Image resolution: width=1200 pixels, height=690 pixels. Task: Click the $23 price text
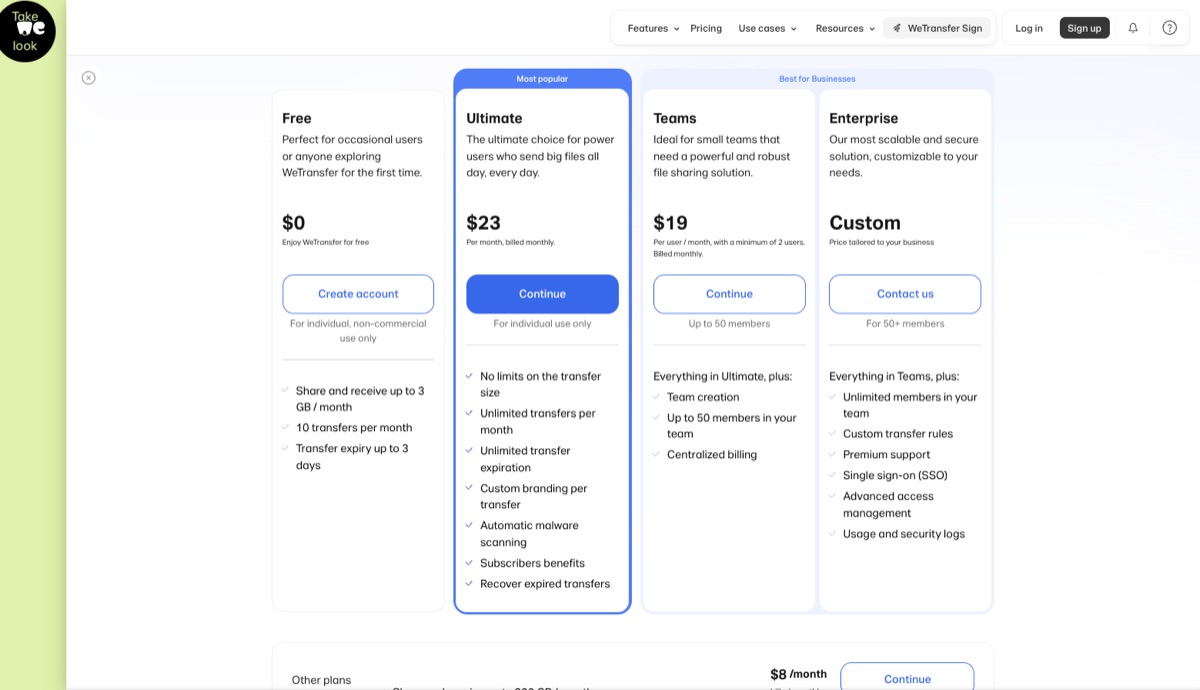pyautogui.click(x=483, y=223)
